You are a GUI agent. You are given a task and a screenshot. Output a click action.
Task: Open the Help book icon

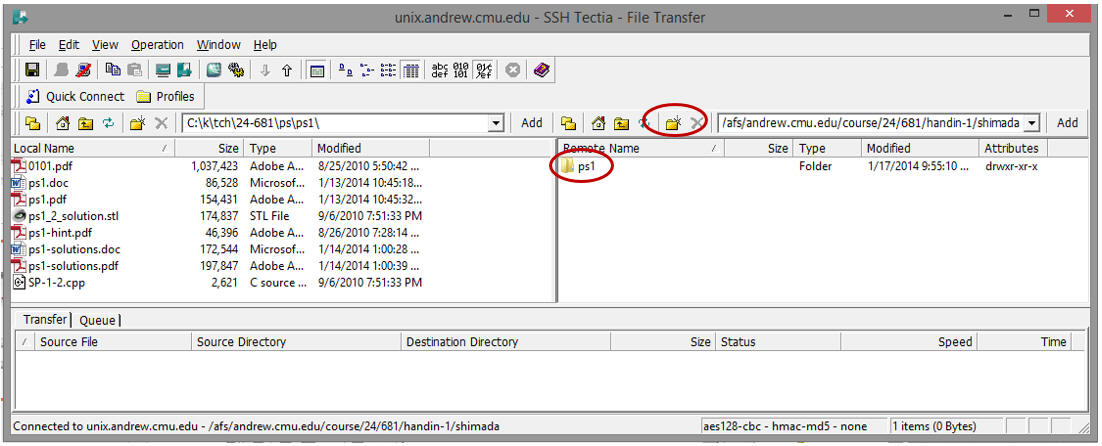(540, 70)
